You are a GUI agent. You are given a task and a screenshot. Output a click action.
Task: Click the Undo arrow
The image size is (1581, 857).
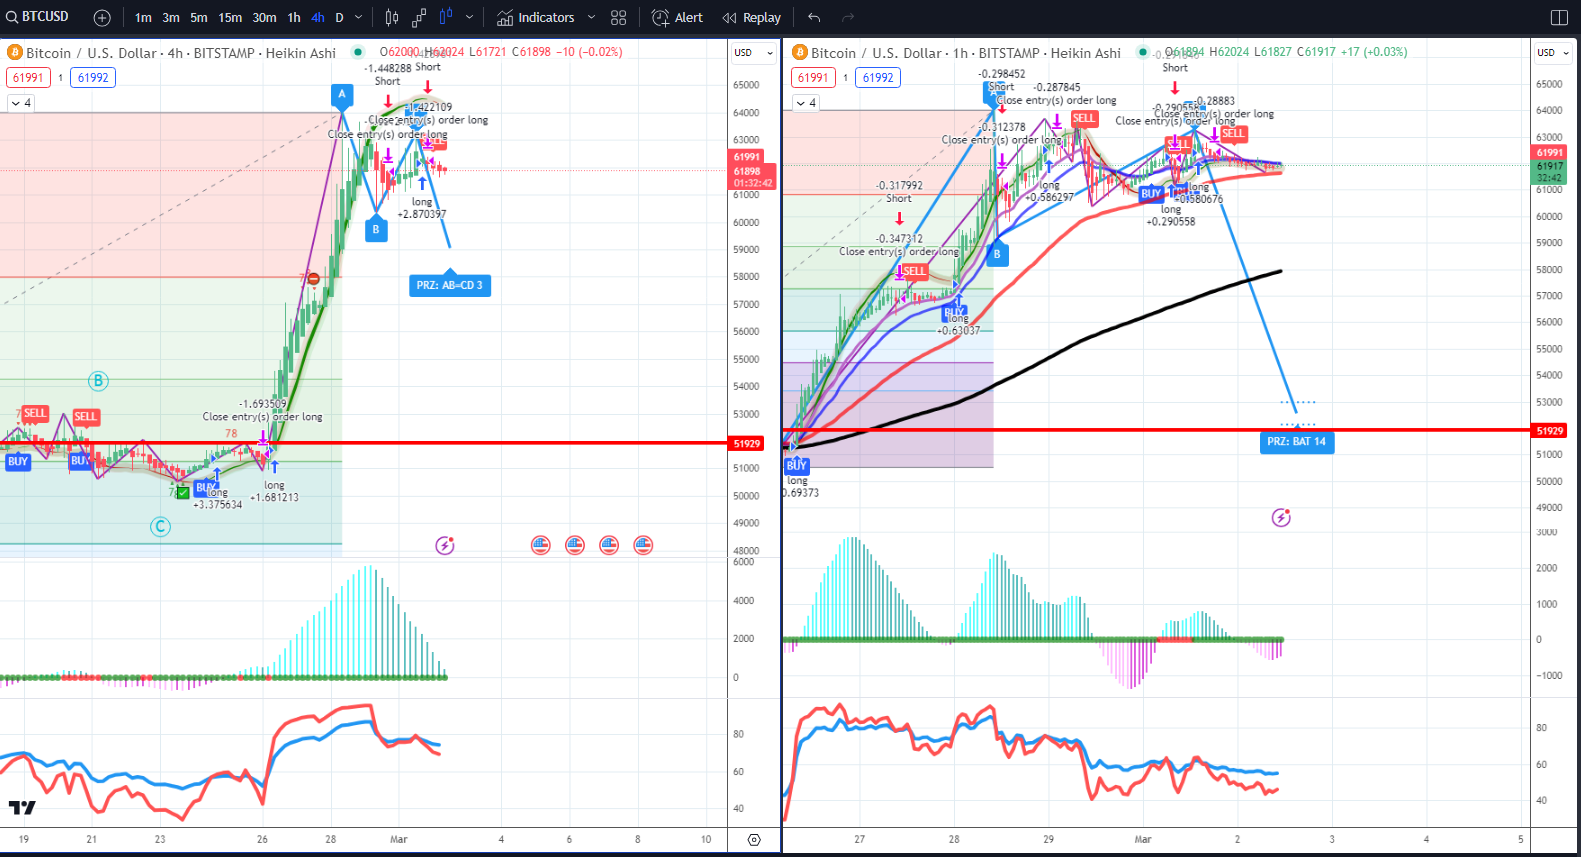pyautogui.click(x=814, y=17)
